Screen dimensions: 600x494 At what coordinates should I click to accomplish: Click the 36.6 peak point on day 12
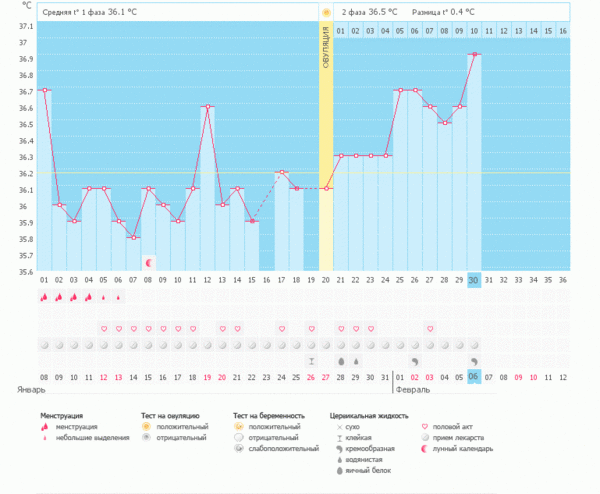(208, 106)
